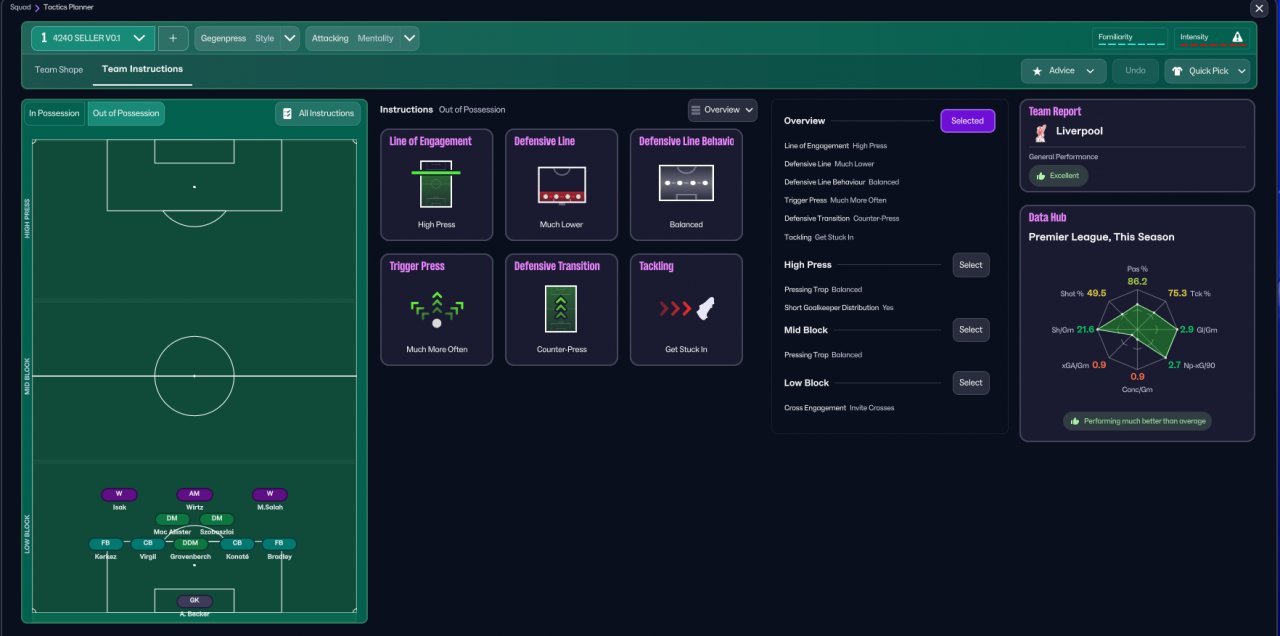Open the Defensive Transition Counter-Press card
This screenshot has width=1280, height=636.
(x=561, y=309)
